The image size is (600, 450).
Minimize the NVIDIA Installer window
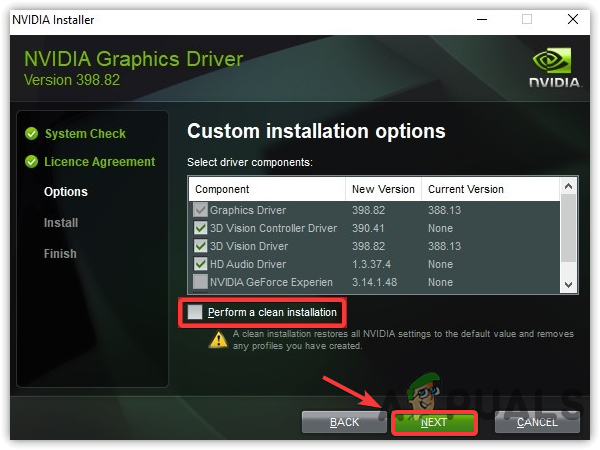tap(482, 19)
